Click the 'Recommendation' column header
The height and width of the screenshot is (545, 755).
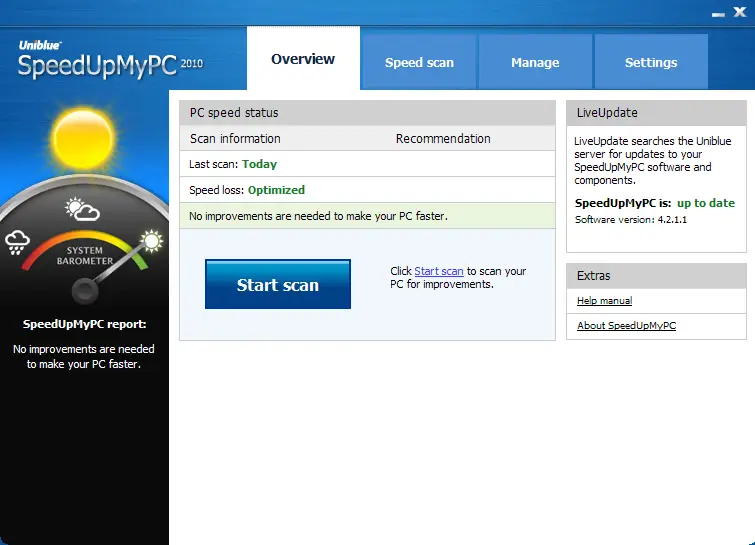(x=443, y=139)
